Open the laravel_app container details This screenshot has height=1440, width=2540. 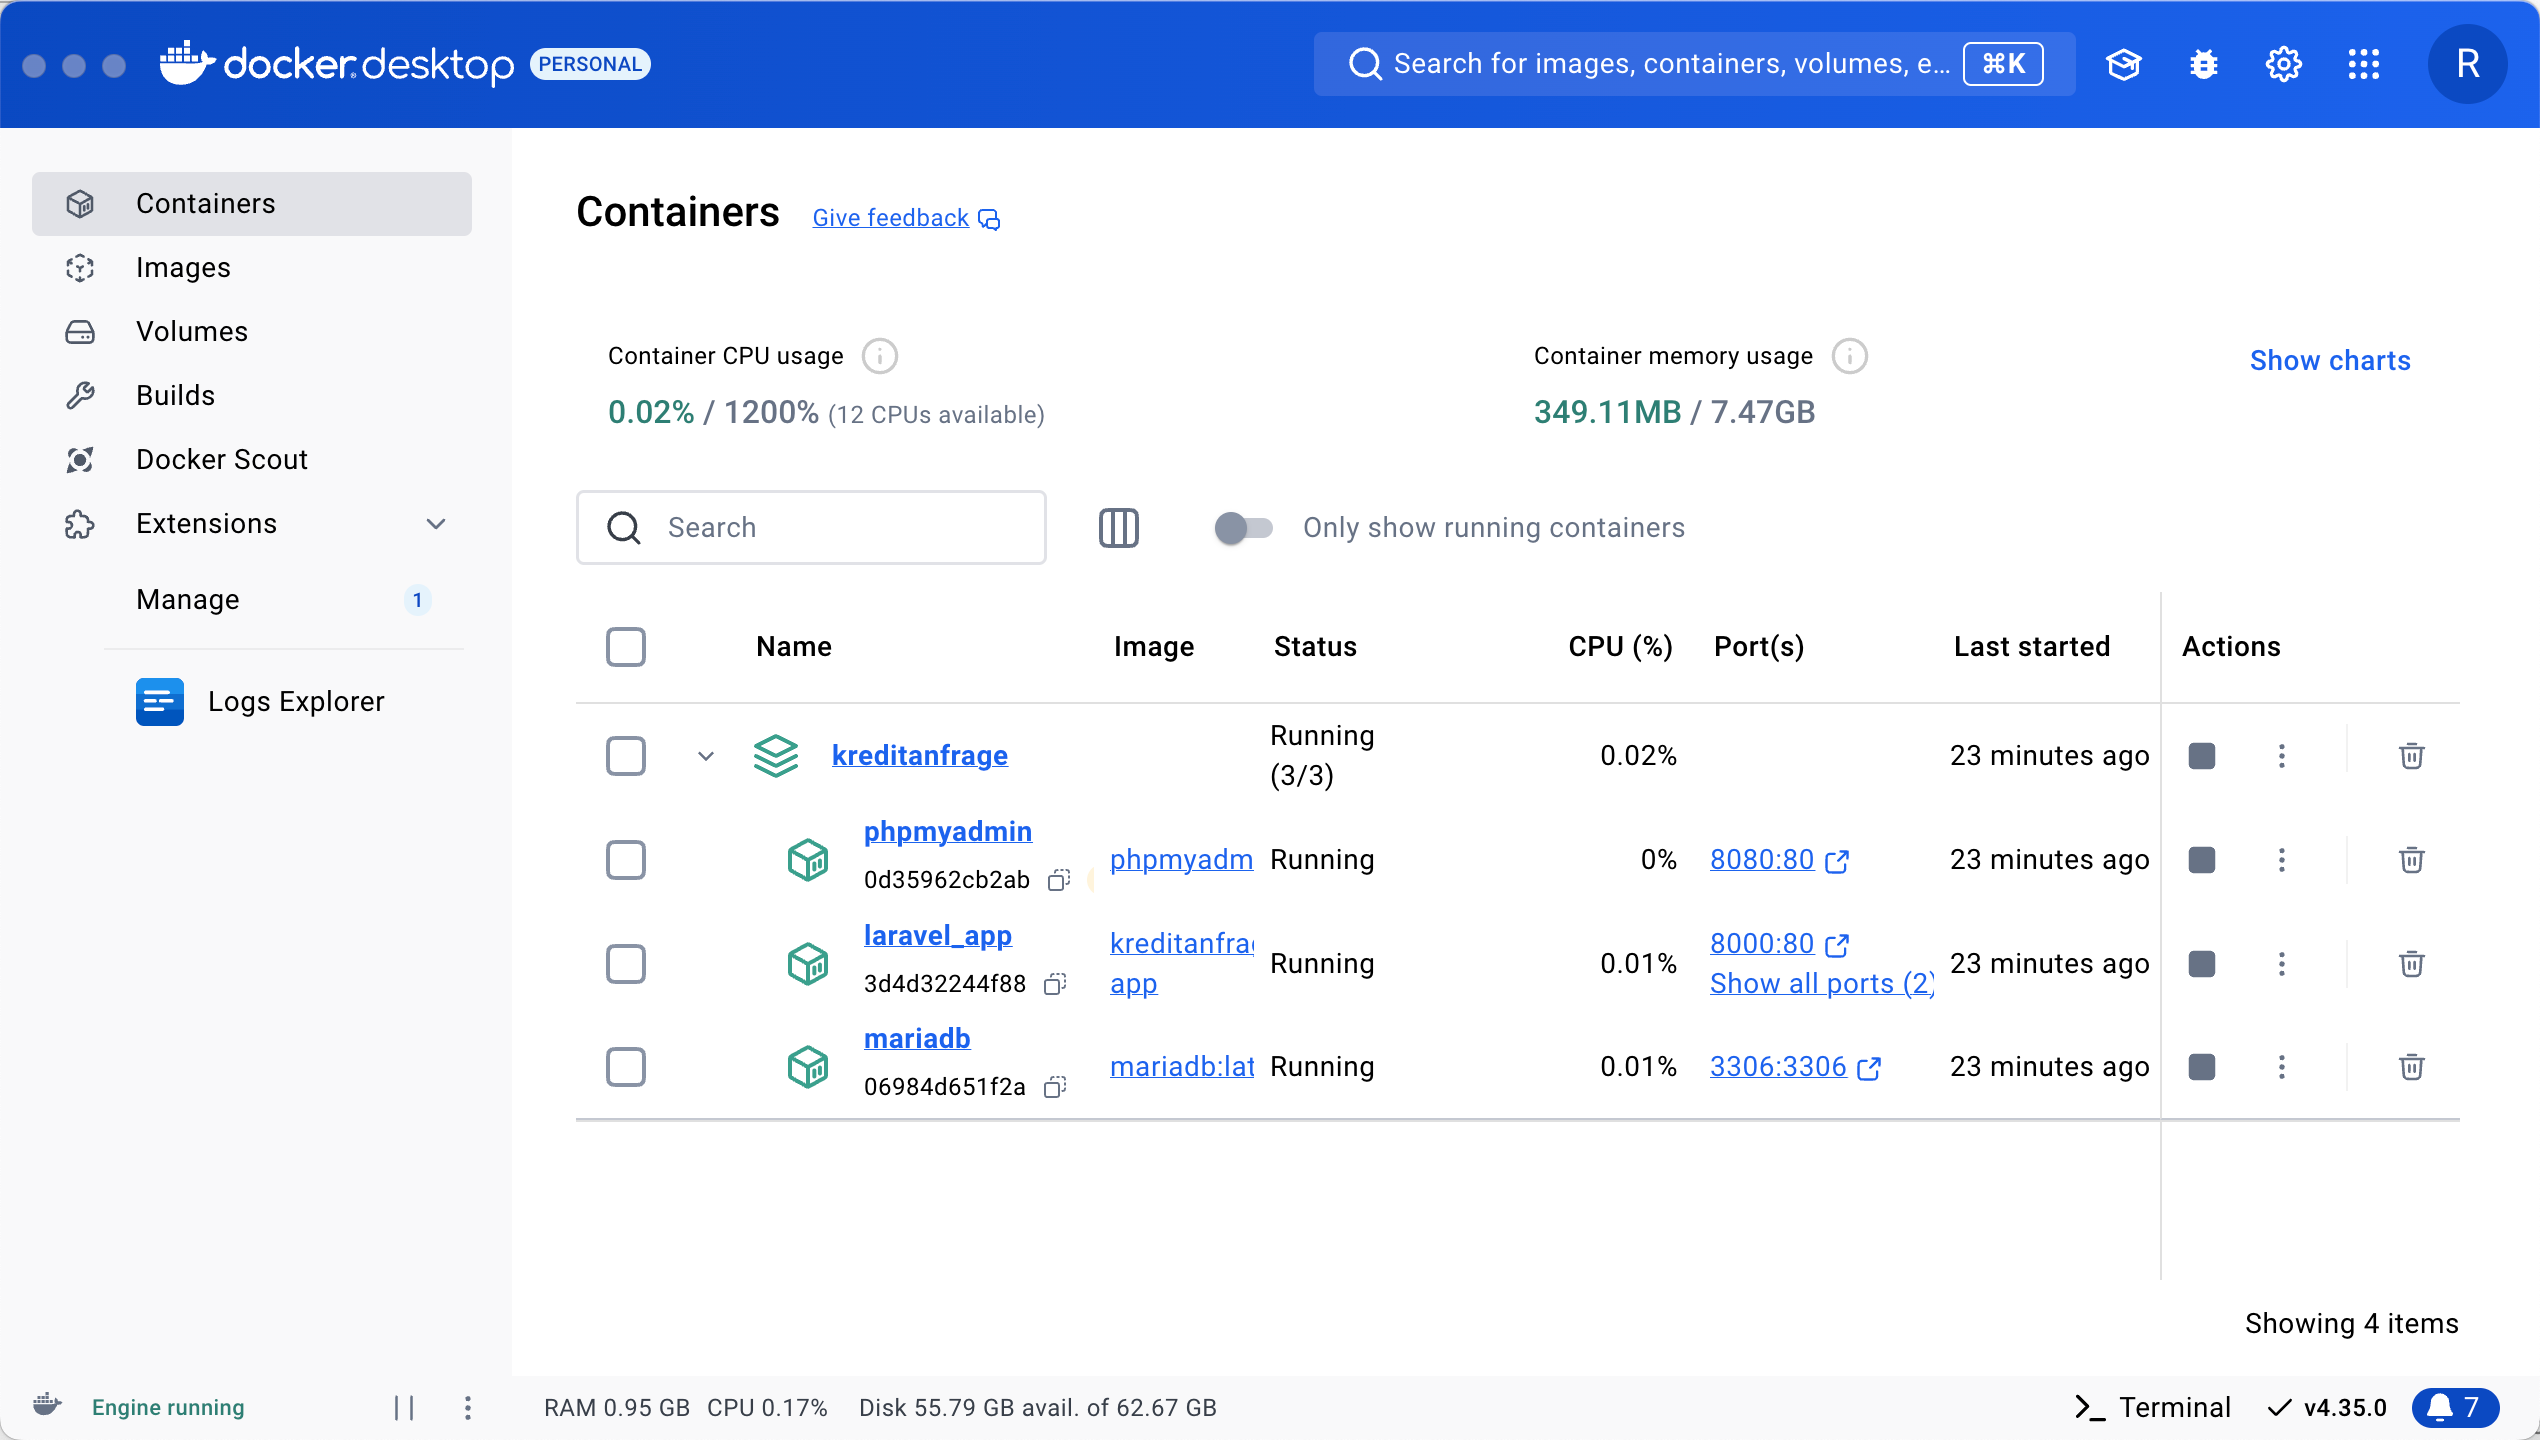[x=938, y=936]
